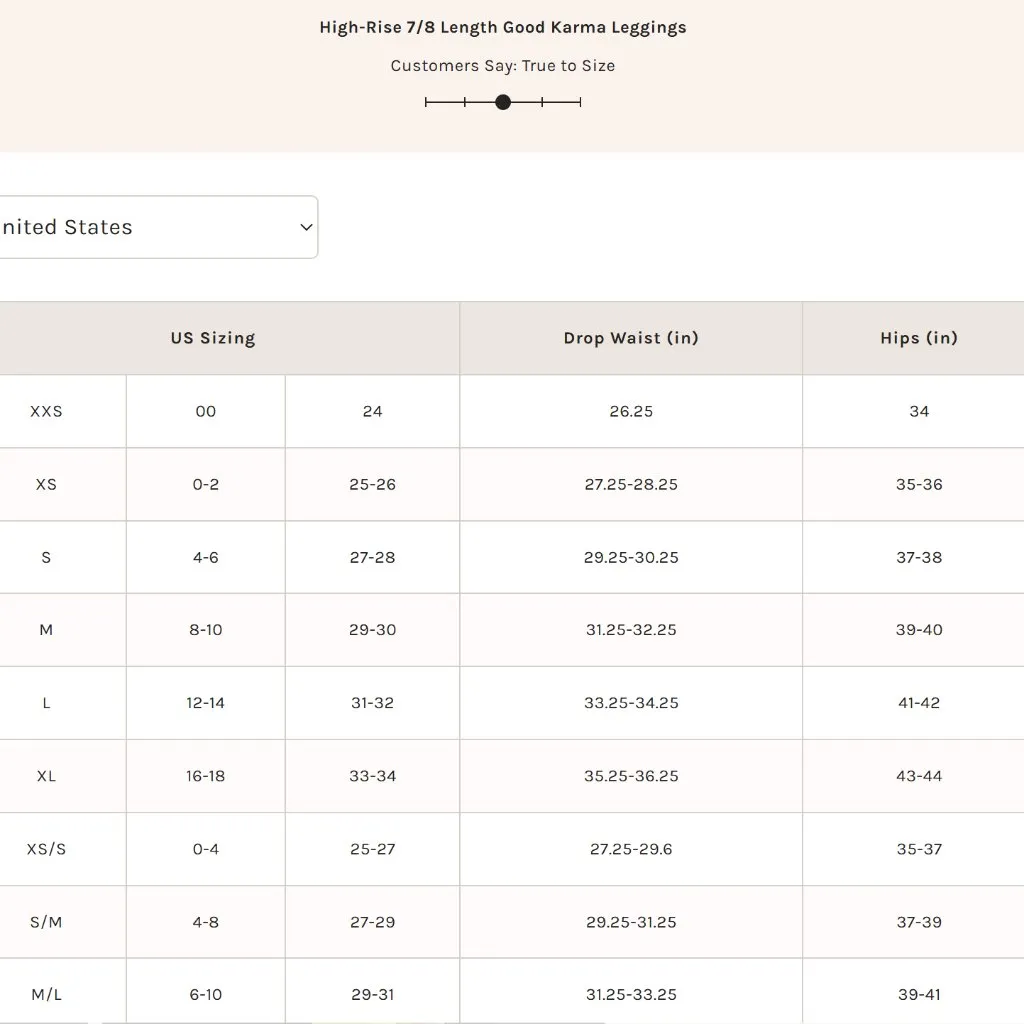This screenshot has width=1024, height=1024.
Task: Click the M/L size row label
Action: (x=46, y=995)
